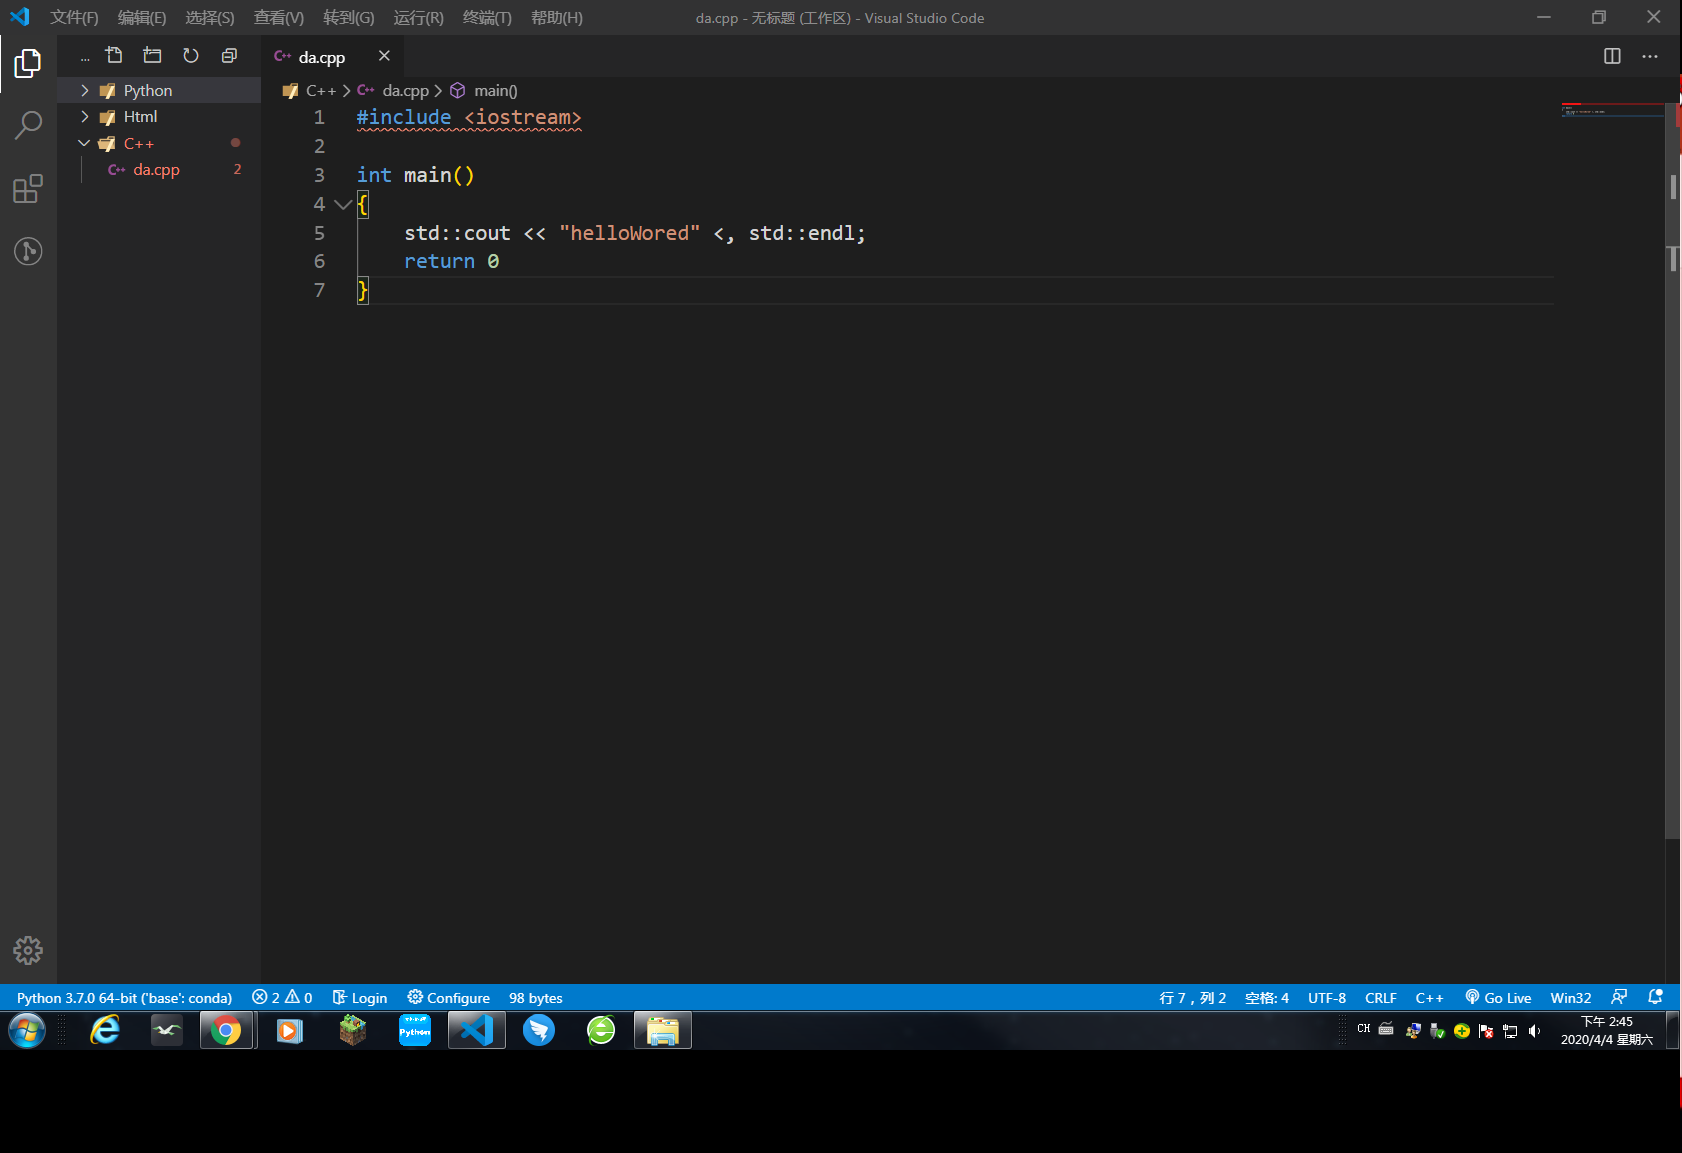
Task: Click the editor vertical scrollbar
Action: [x=1672, y=470]
